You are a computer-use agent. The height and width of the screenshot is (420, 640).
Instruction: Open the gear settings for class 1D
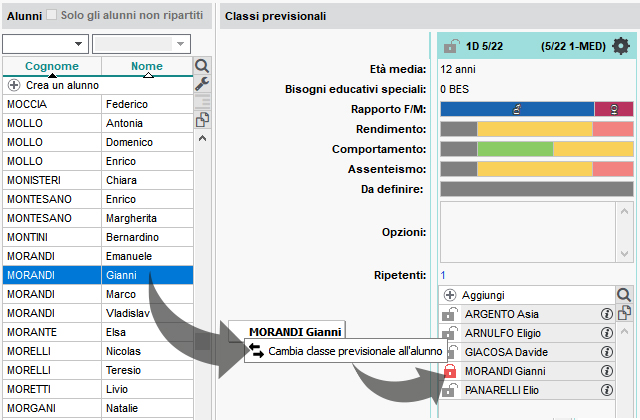(x=621, y=46)
